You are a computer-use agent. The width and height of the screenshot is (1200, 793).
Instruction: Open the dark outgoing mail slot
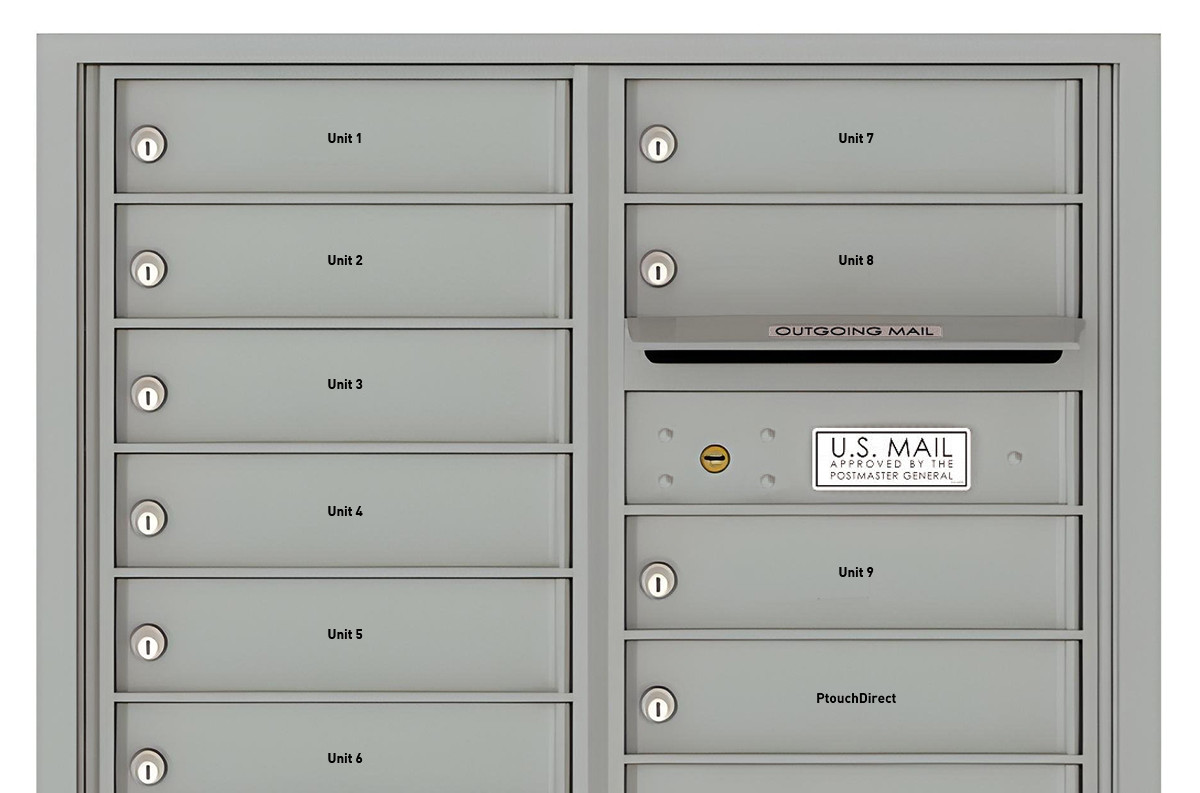853,356
